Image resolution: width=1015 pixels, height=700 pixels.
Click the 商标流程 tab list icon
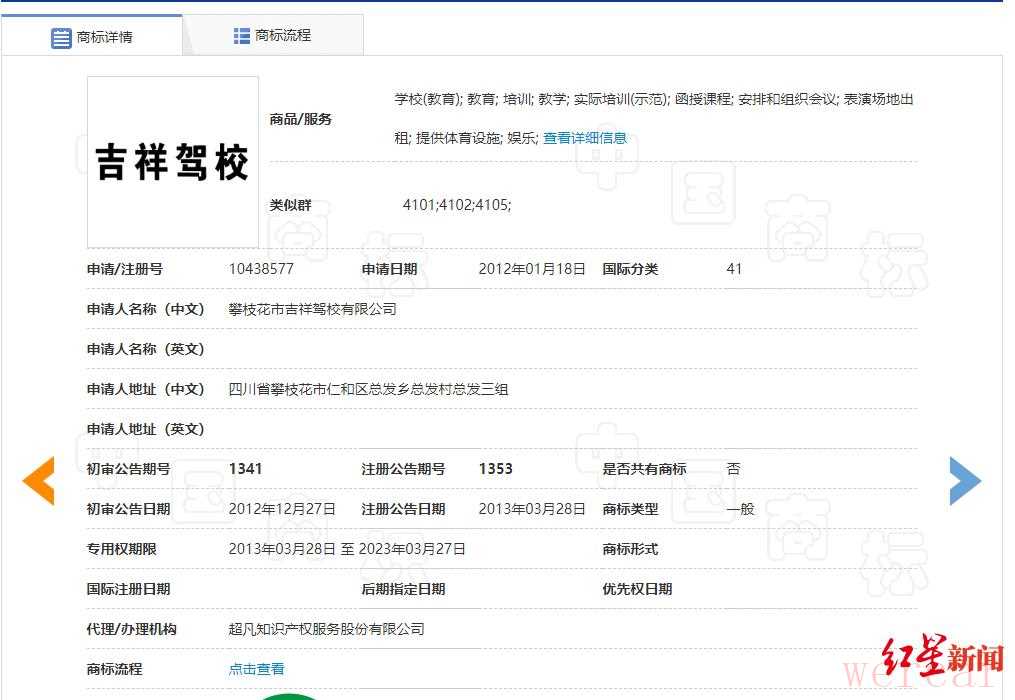tap(241, 36)
